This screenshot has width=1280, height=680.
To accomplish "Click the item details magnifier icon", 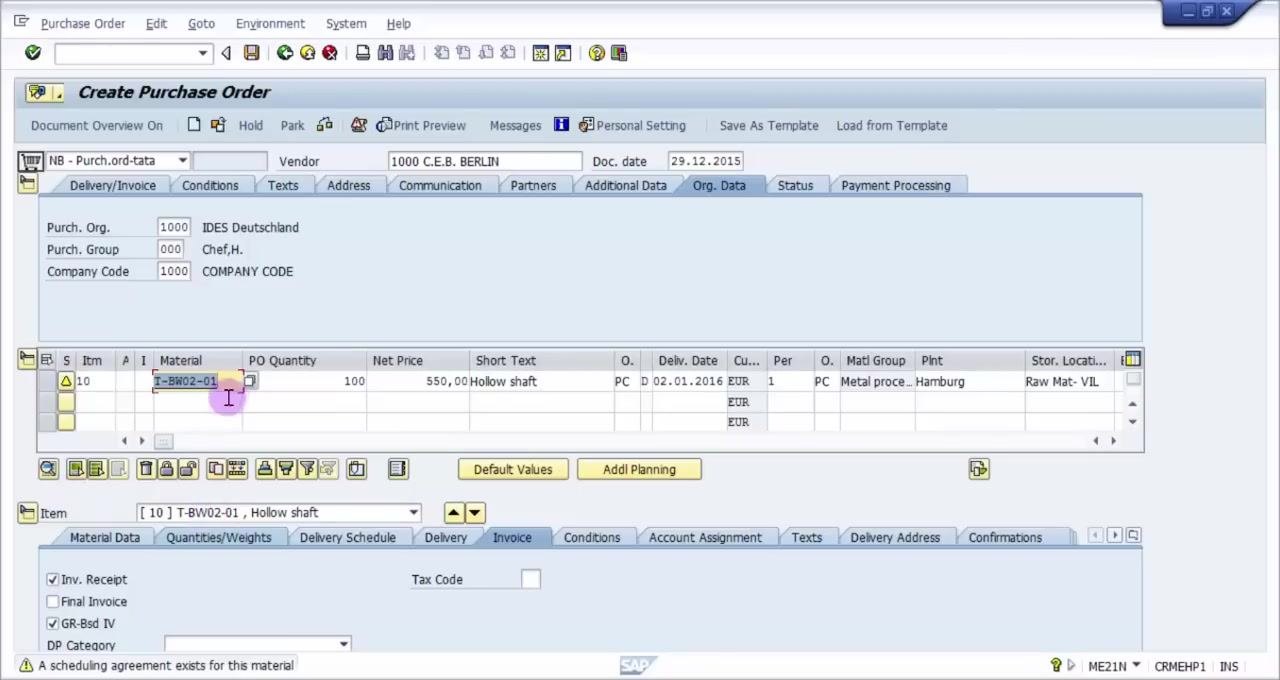I will pyautogui.click(x=48, y=469).
